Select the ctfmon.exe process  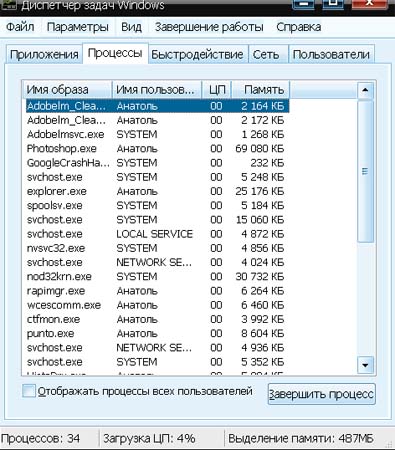(157, 319)
